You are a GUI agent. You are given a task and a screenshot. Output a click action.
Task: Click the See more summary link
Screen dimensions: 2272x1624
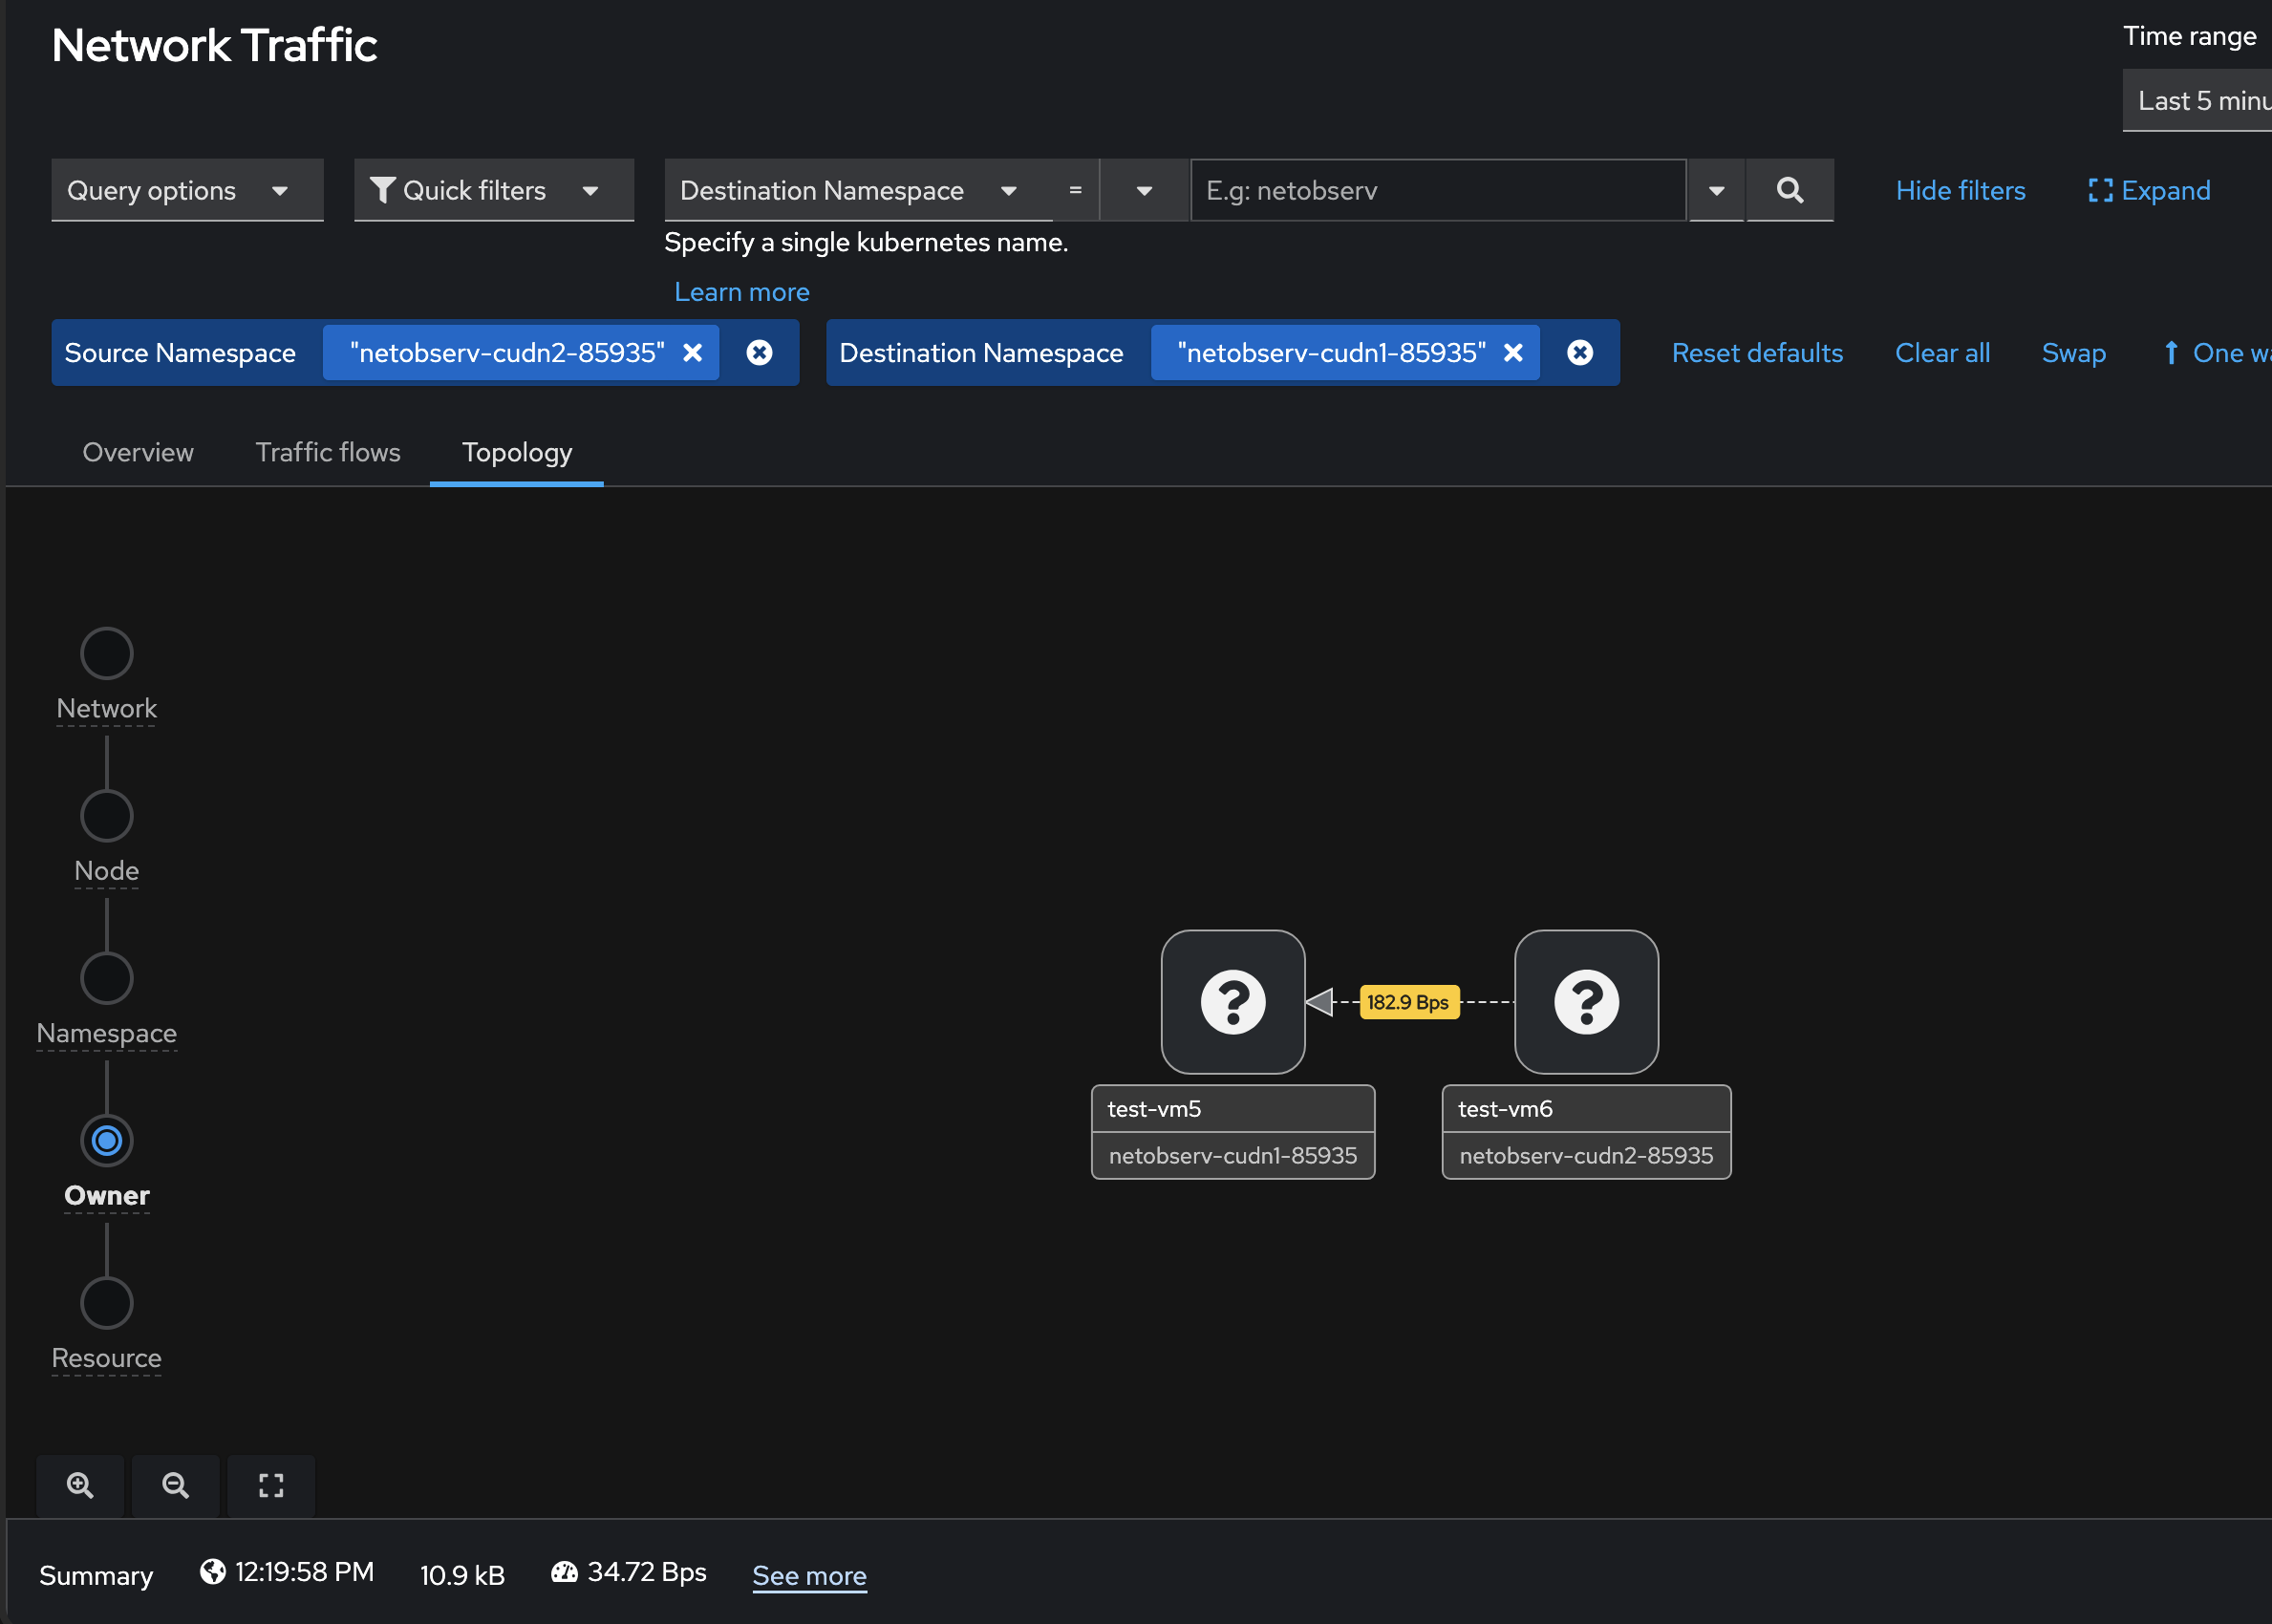pyautogui.click(x=808, y=1575)
